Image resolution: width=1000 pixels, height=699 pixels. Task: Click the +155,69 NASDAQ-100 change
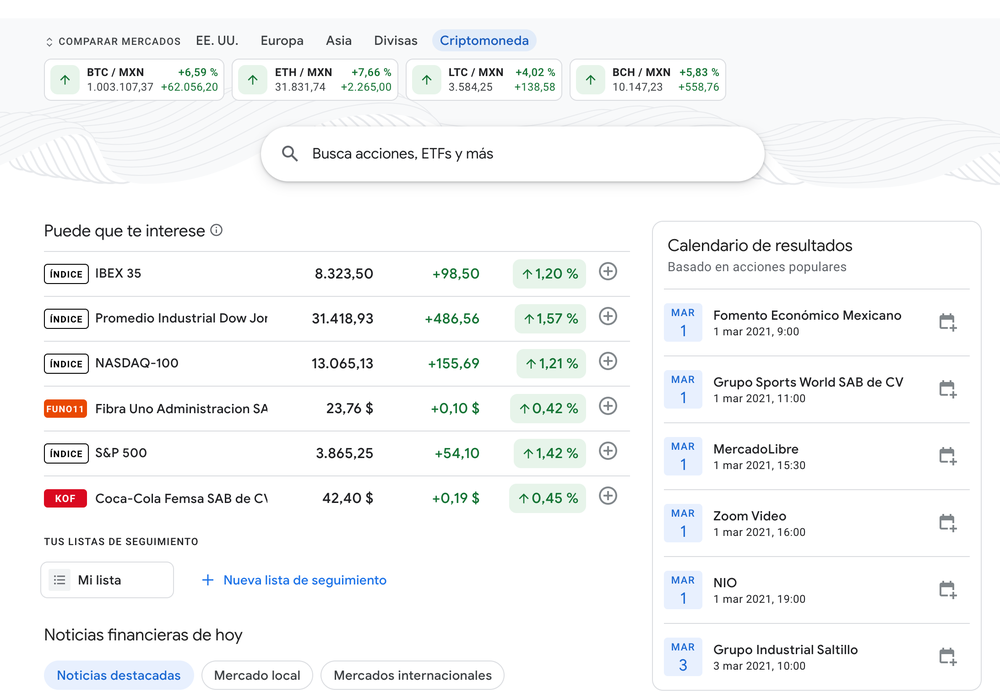453,364
